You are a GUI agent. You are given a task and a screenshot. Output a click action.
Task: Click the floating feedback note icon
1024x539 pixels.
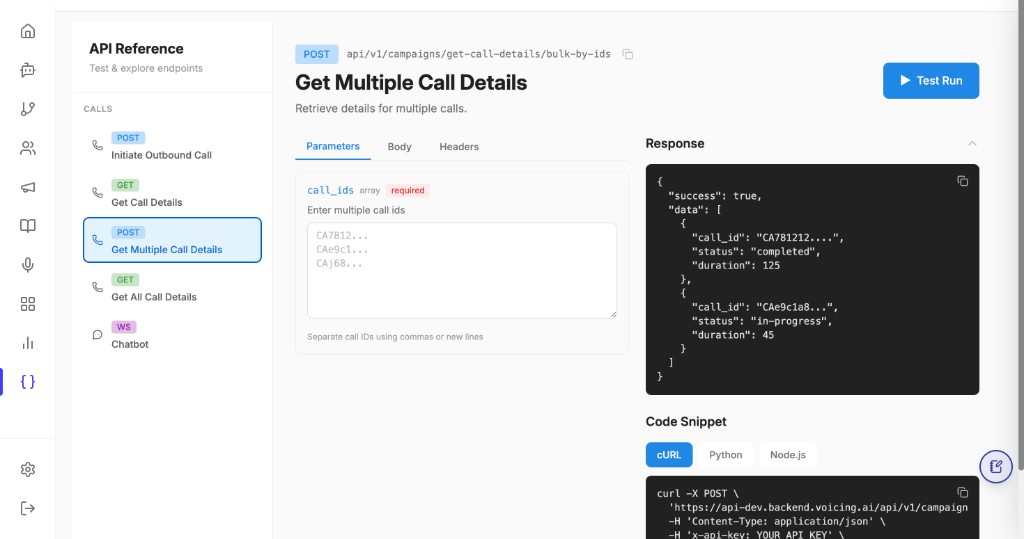coord(996,466)
